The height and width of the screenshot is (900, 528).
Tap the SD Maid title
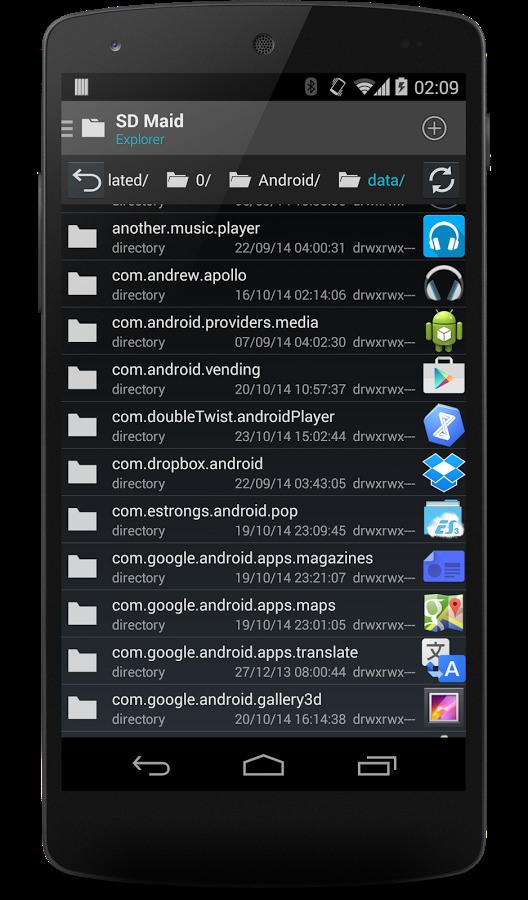pyautogui.click(x=150, y=121)
